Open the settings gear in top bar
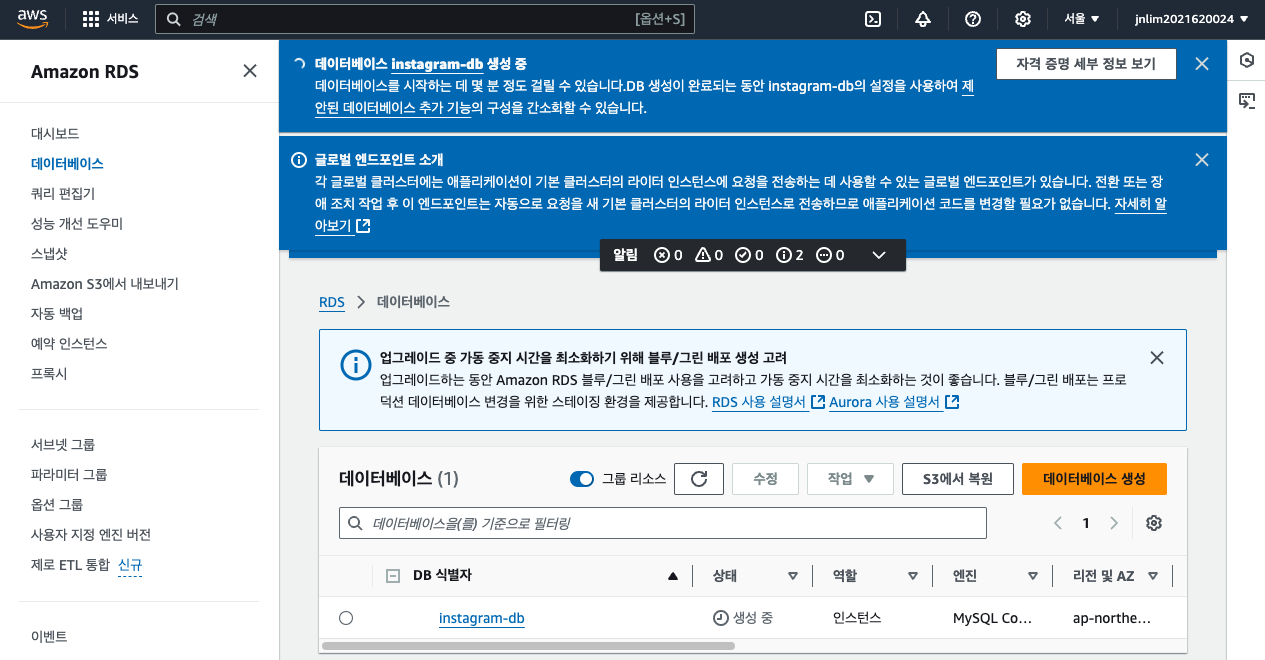Image resolution: width=1265 pixels, height=660 pixels. point(1022,19)
